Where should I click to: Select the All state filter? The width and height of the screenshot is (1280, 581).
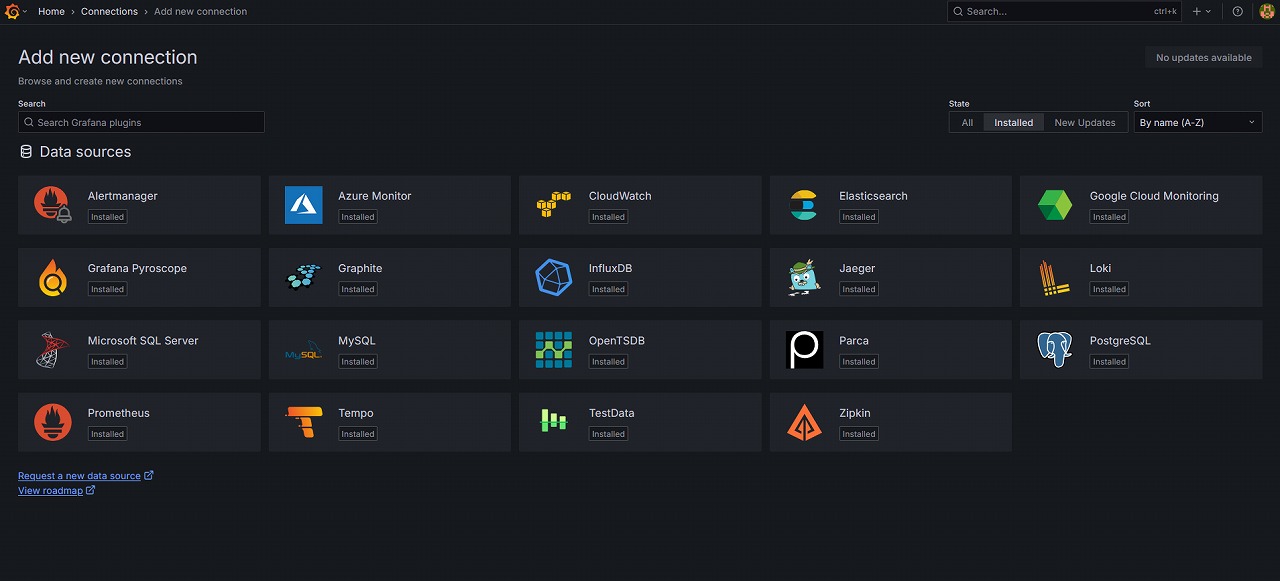(967, 122)
